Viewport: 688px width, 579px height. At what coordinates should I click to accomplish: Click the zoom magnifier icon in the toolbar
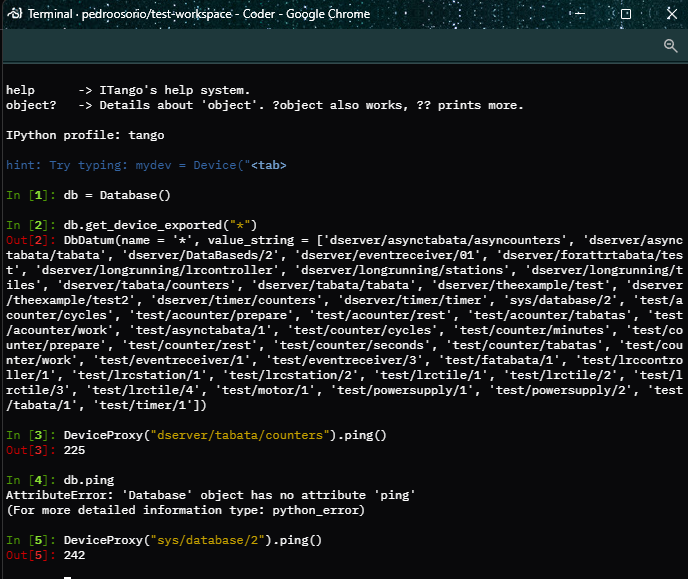point(670,46)
